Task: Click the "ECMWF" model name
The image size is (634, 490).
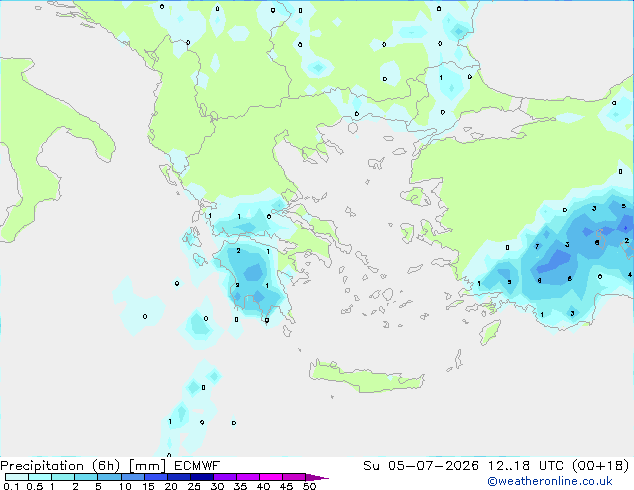Action: 197,466
